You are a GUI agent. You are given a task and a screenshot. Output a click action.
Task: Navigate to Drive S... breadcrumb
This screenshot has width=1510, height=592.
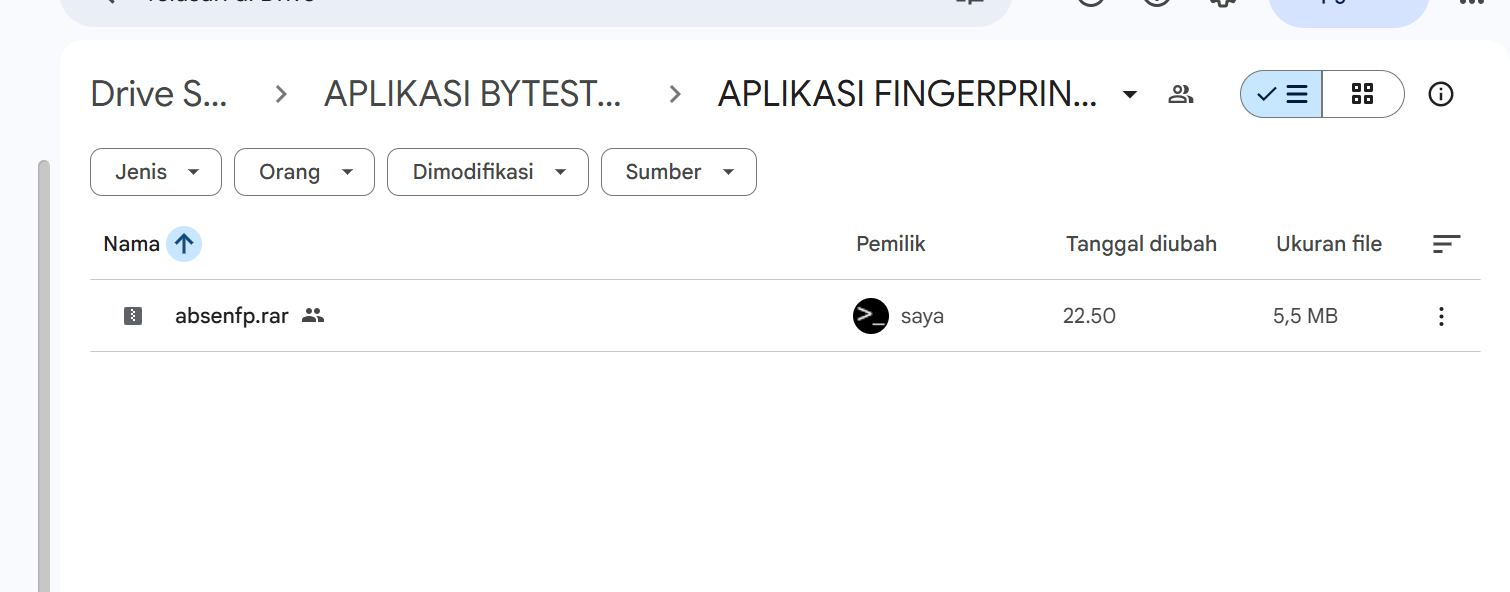tap(159, 95)
